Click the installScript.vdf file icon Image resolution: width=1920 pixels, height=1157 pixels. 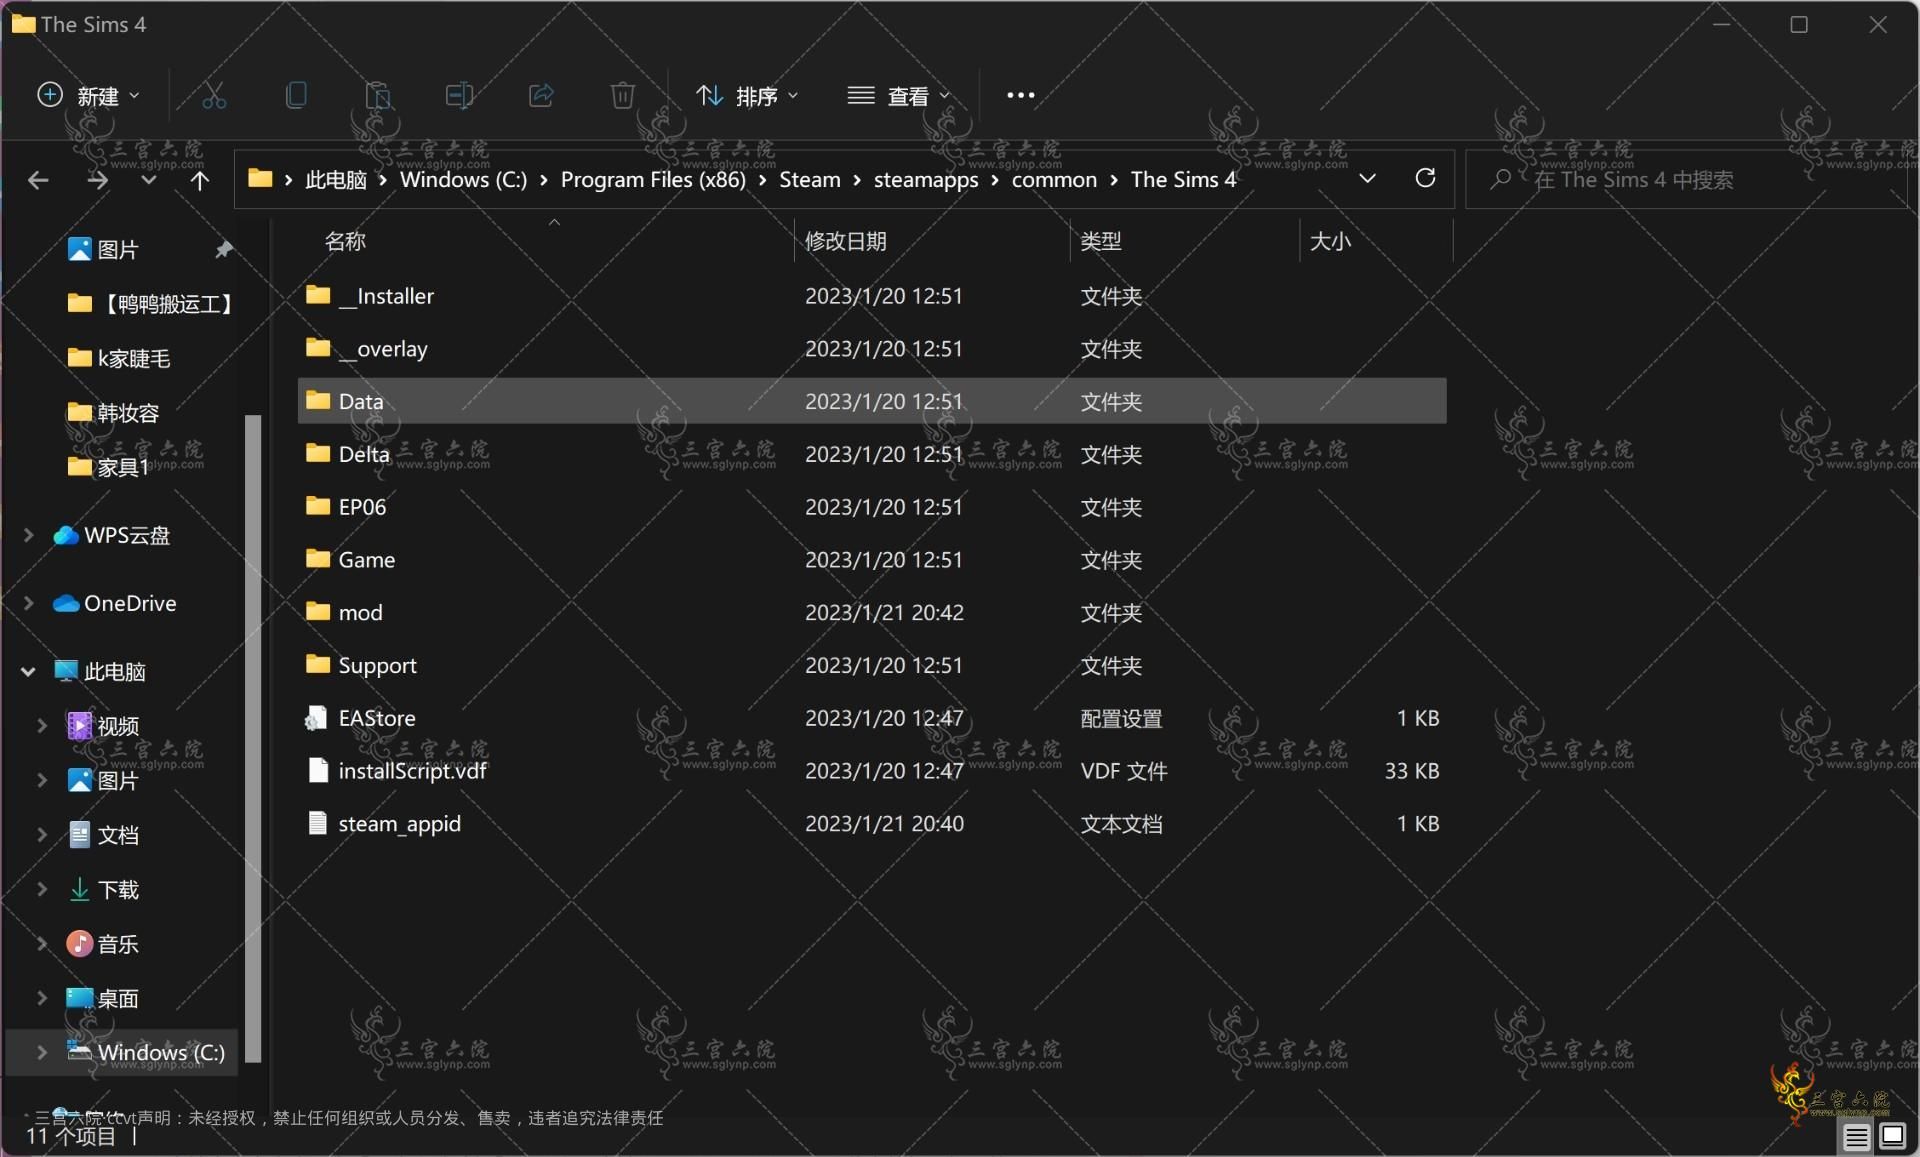[x=318, y=770]
